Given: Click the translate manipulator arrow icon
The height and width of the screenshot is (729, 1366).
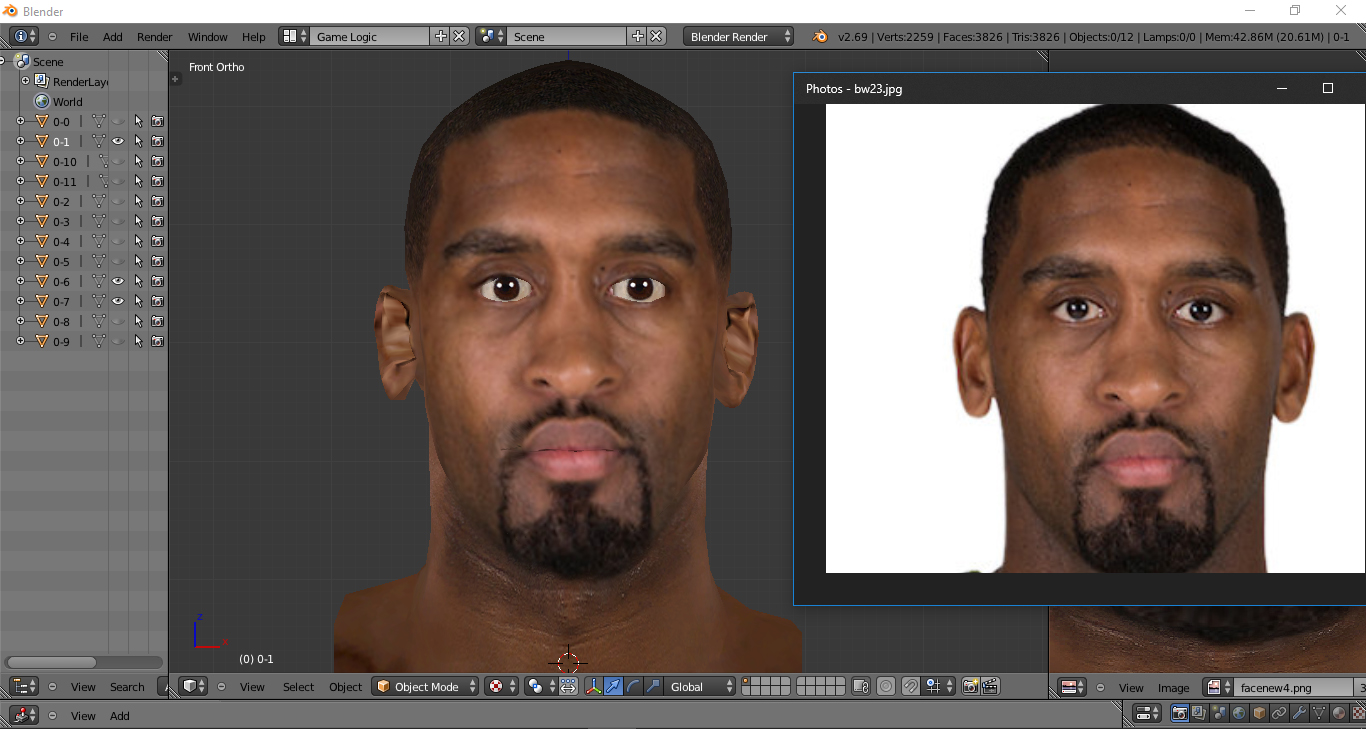Looking at the screenshot, I should pyautogui.click(x=613, y=687).
